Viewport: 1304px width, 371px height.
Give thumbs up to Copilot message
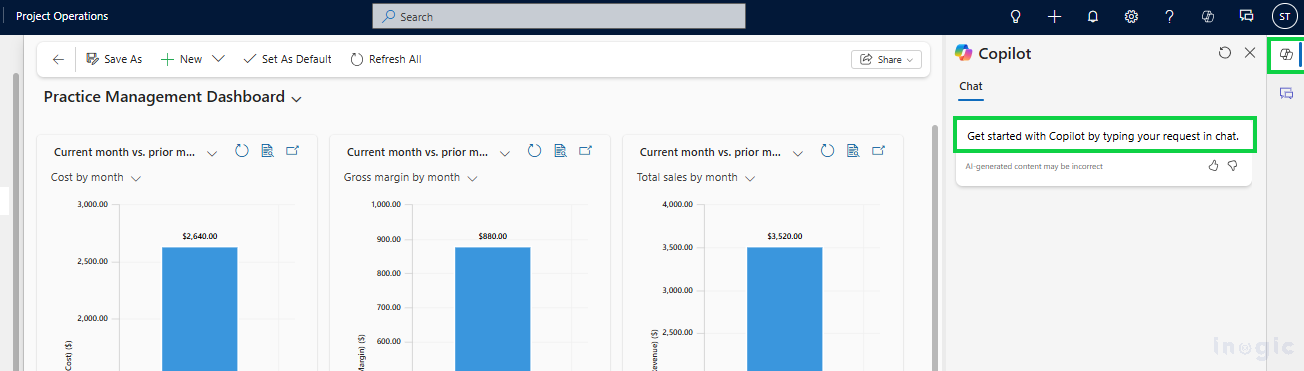[1214, 166]
